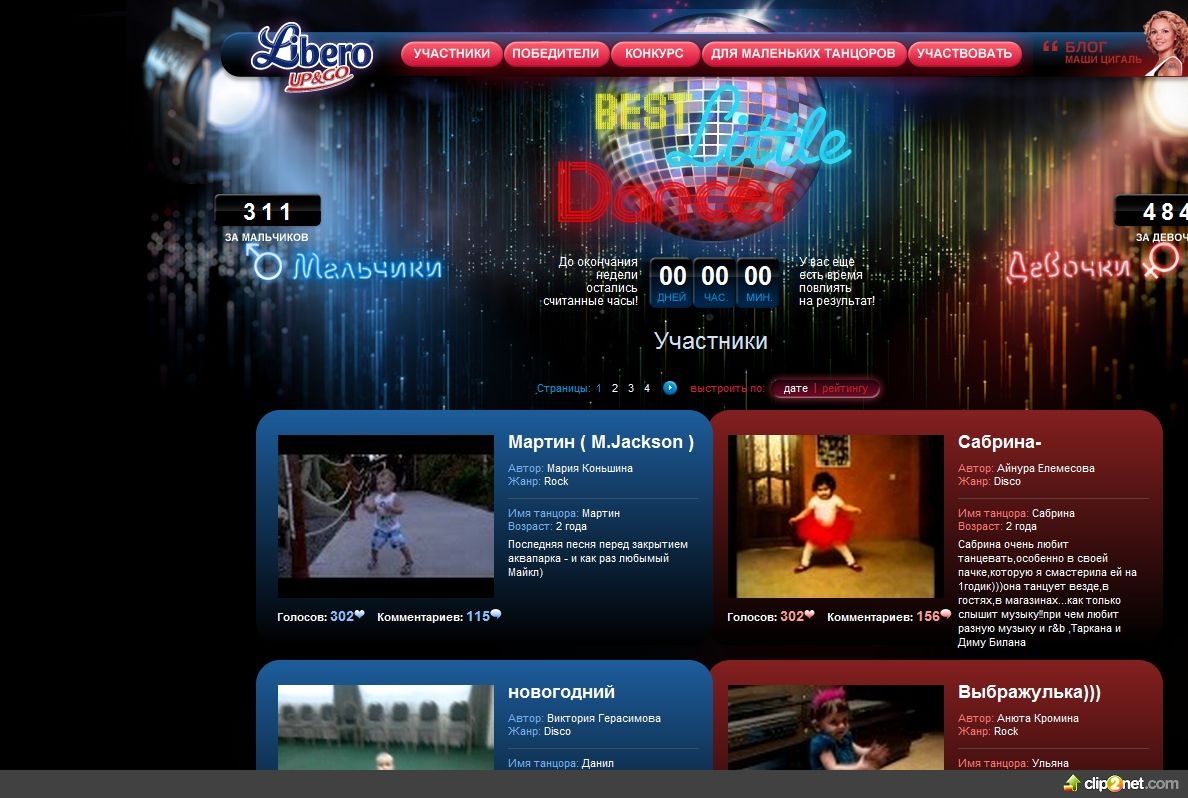Click the days countdown box

[x=672, y=283]
